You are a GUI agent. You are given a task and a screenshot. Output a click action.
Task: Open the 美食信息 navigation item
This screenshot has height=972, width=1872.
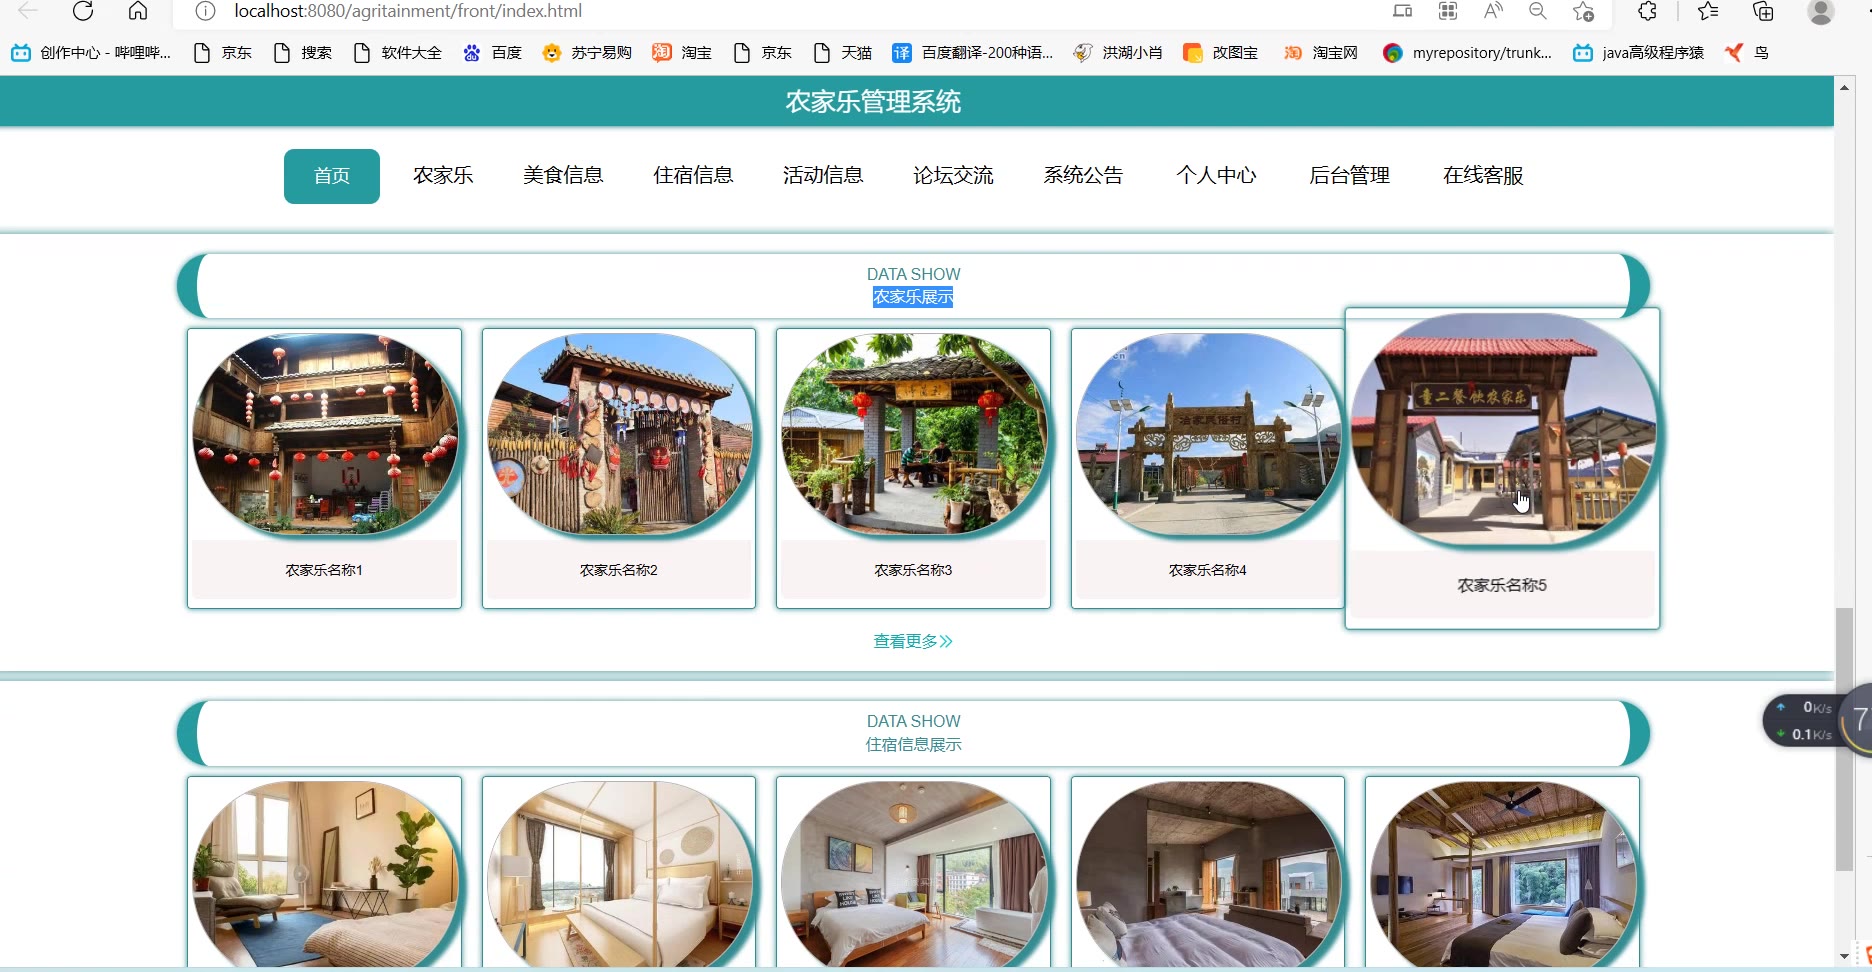(x=563, y=176)
